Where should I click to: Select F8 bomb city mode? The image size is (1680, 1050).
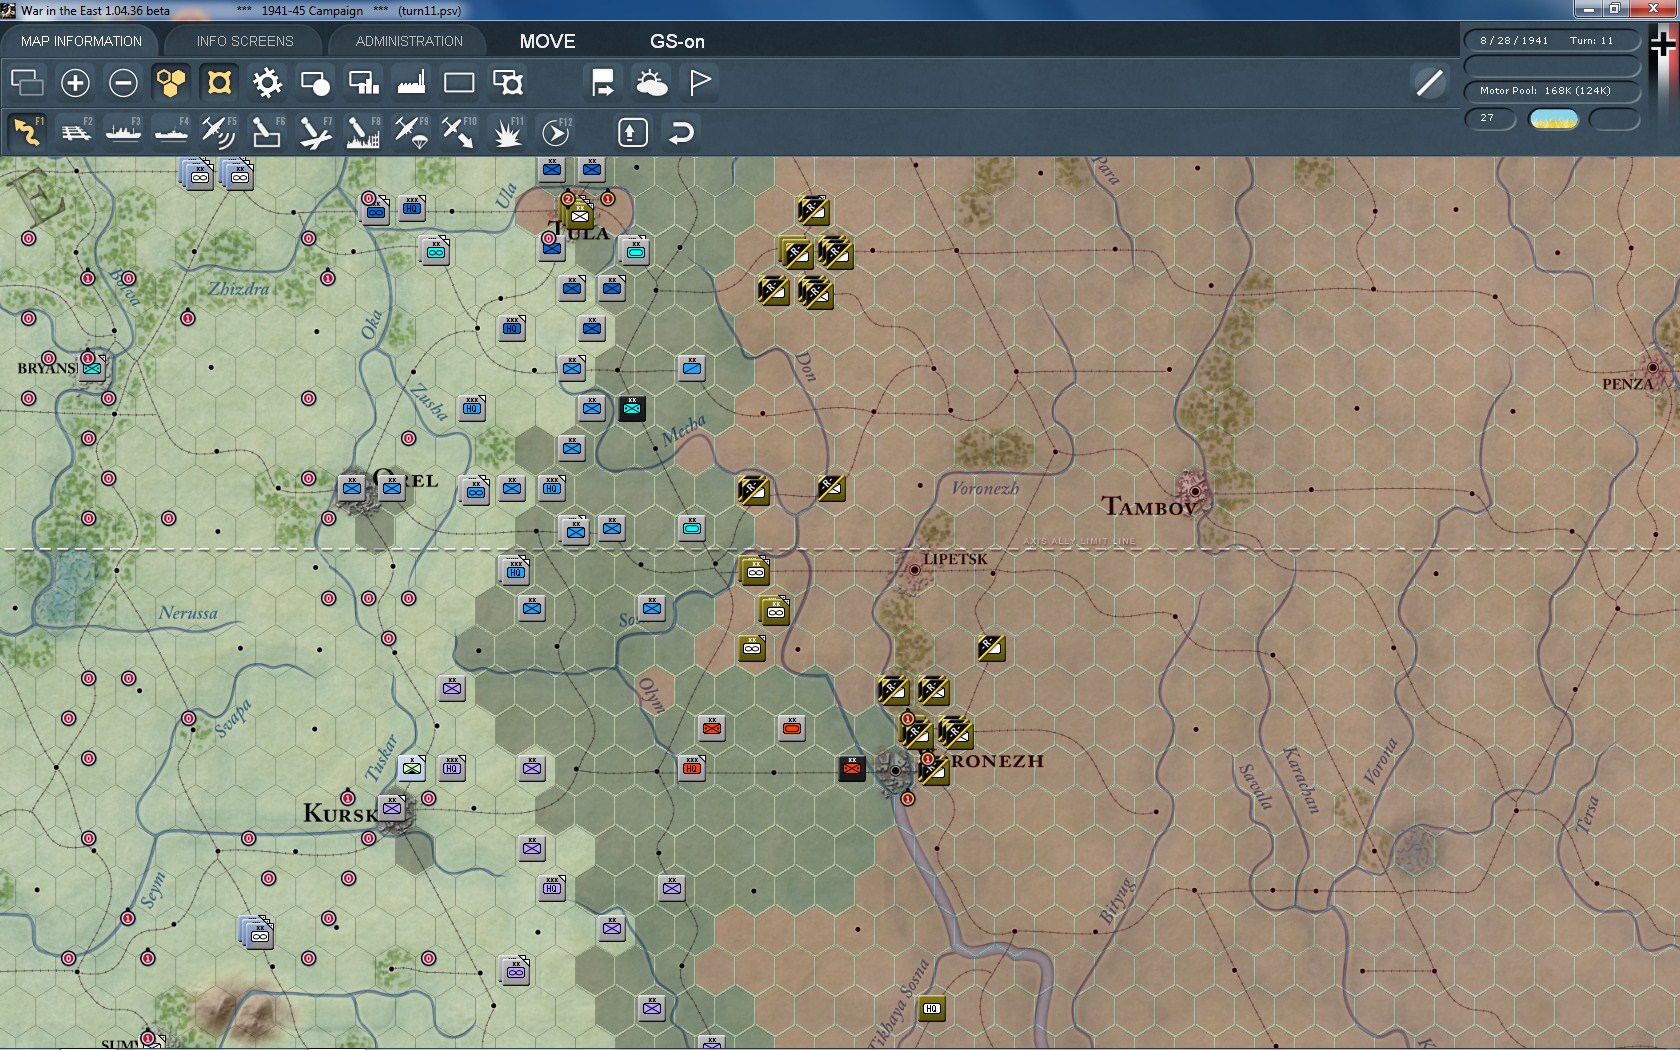pos(363,132)
